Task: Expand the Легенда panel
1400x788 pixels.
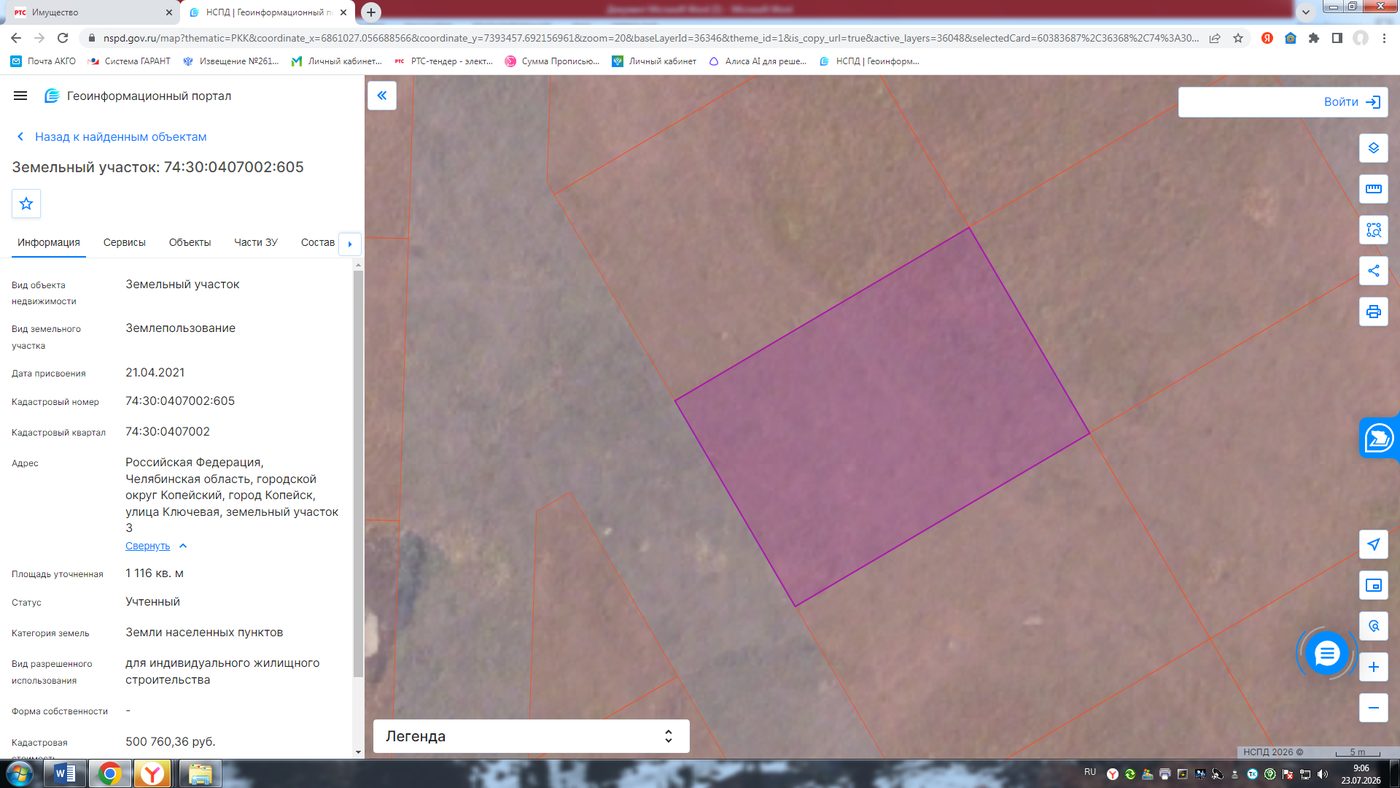Action: click(531, 736)
